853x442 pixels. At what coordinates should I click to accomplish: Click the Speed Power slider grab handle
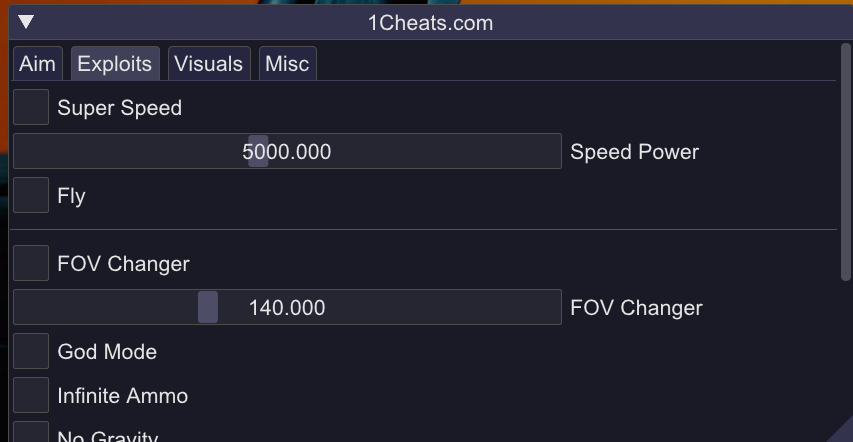point(258,151)
